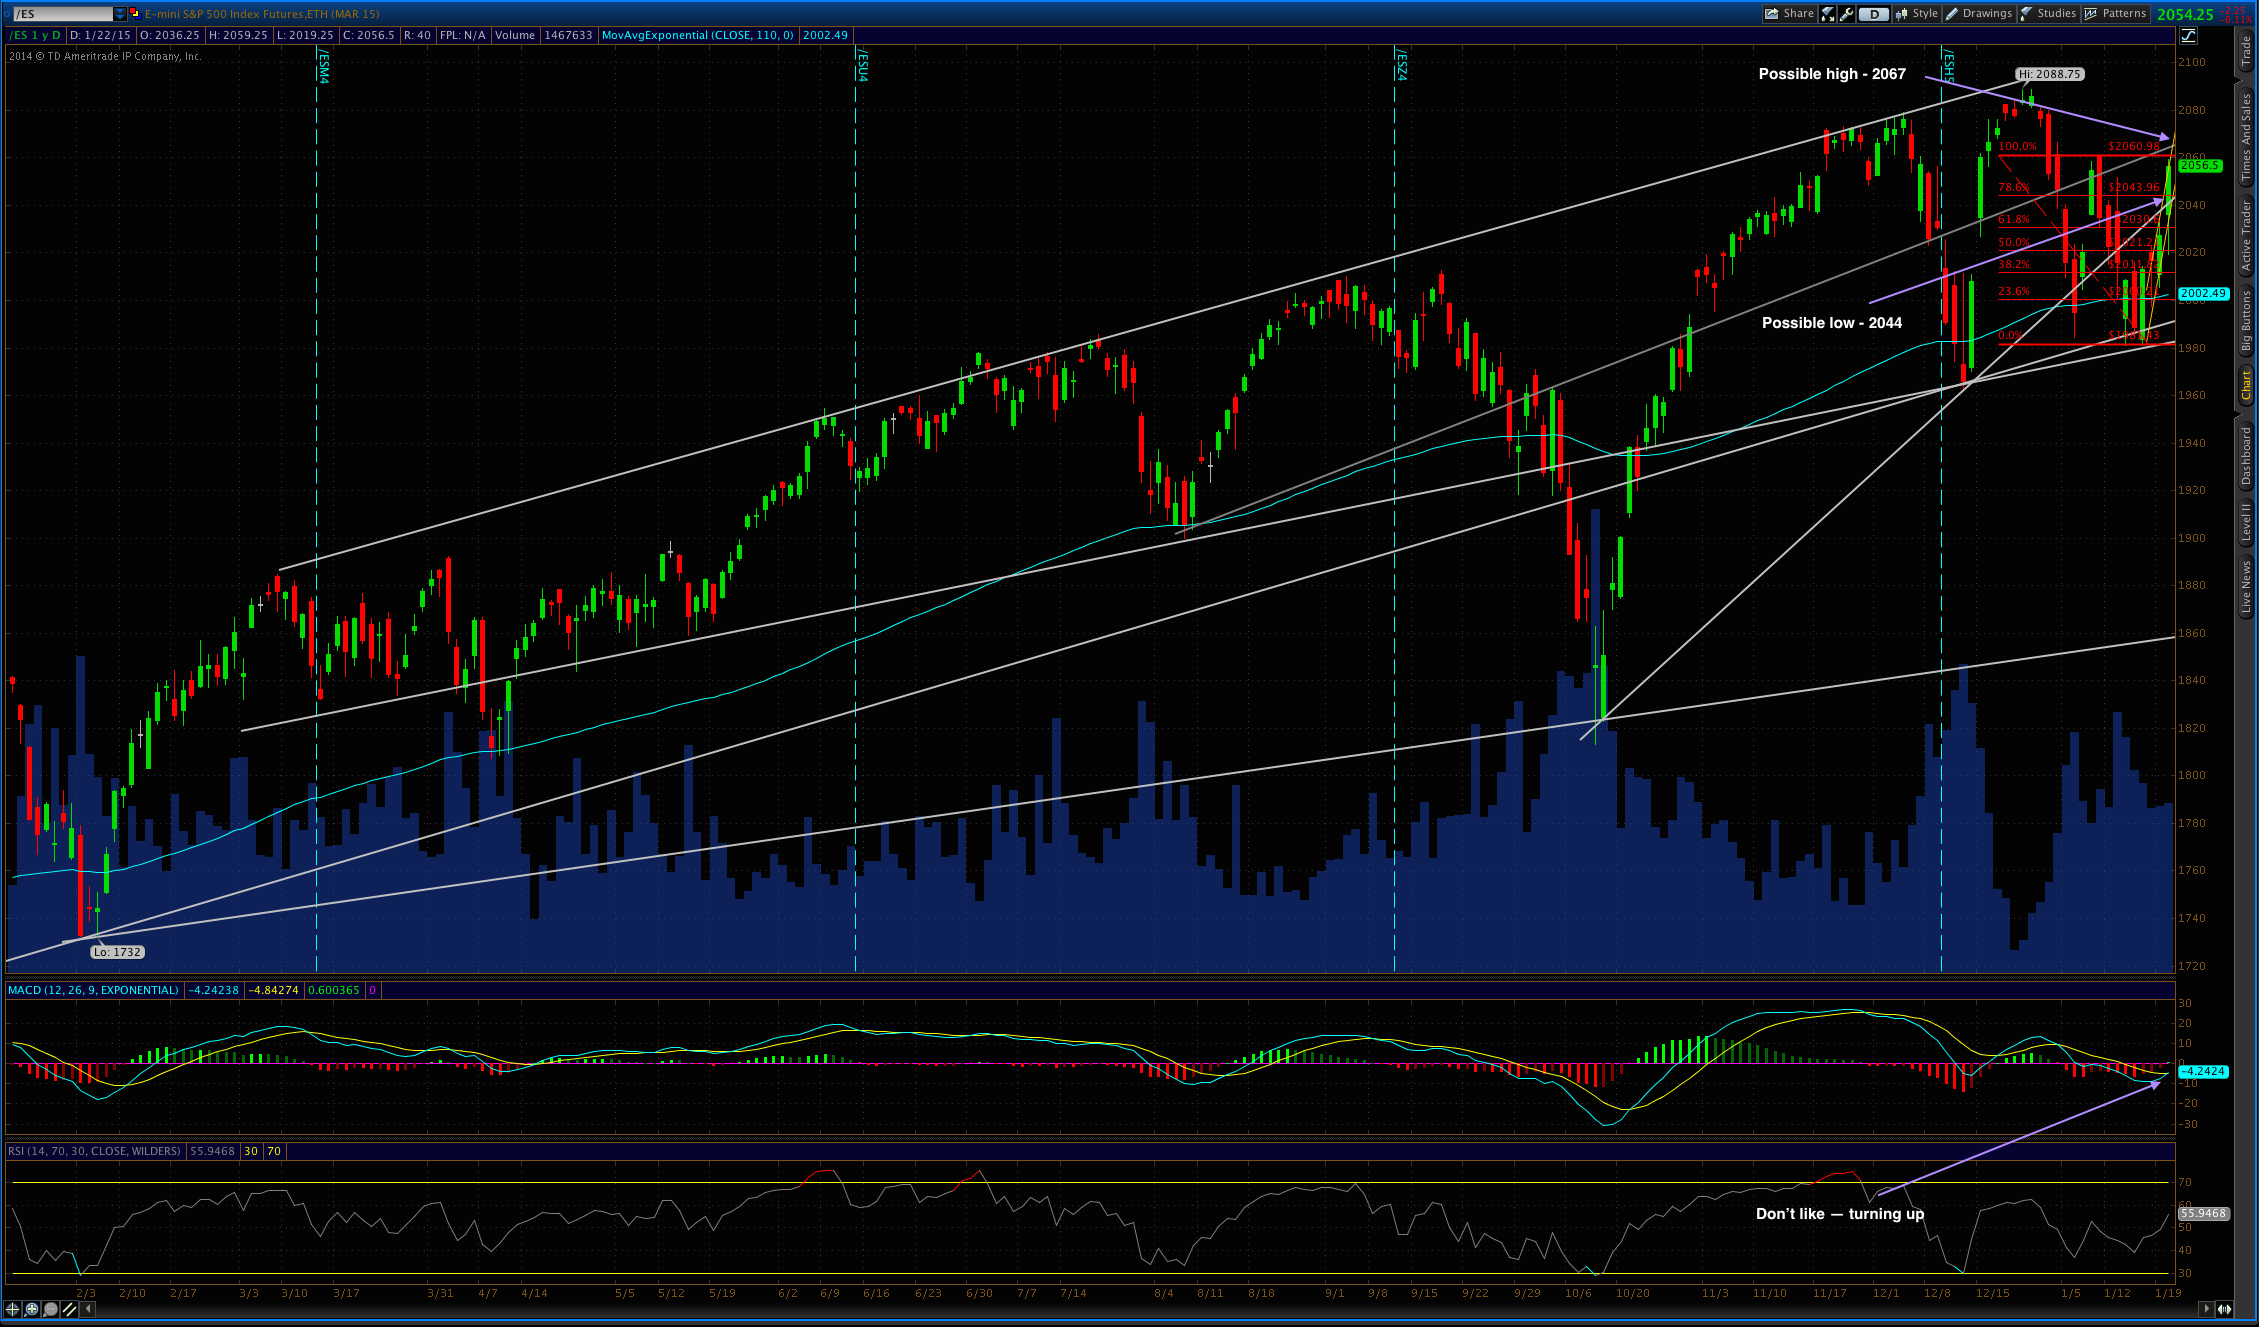
Task: Click the crosshair pan tool icon
Action: 13,1309
